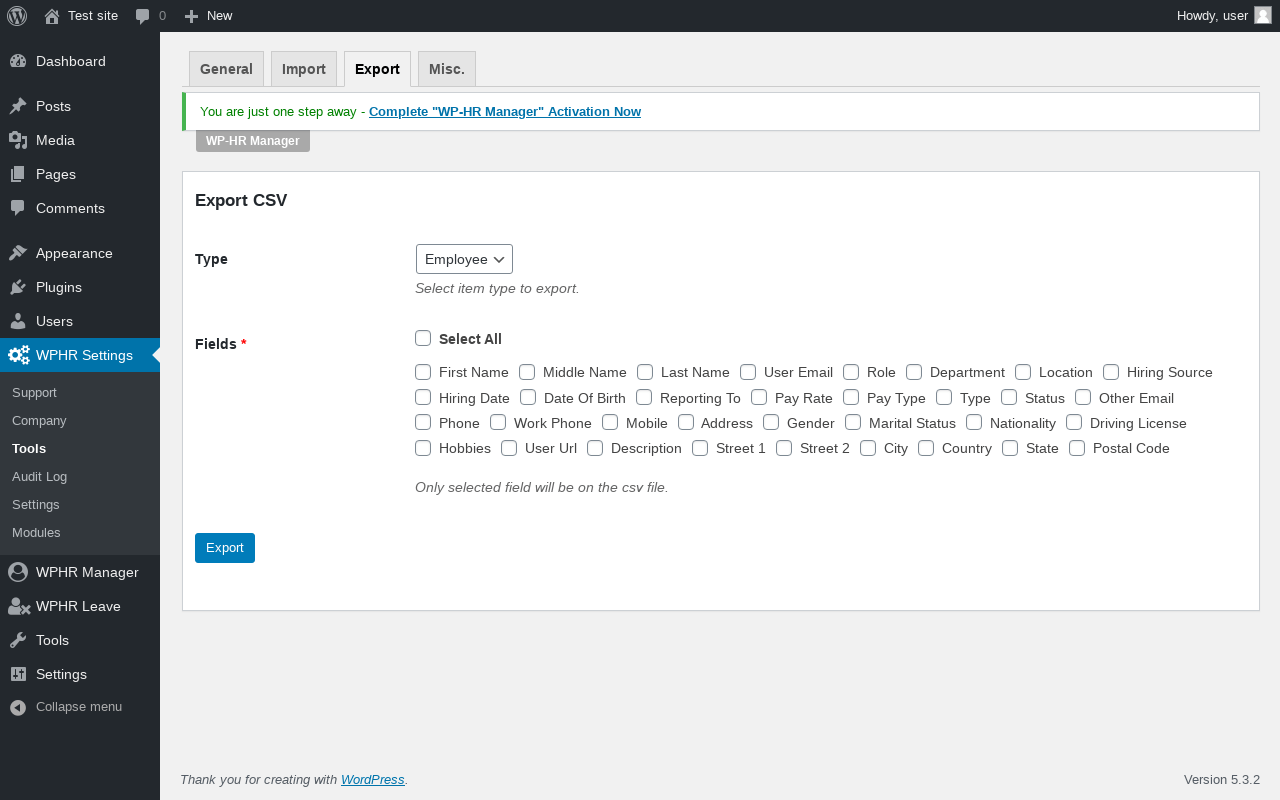Open the Dashboard gauge icon
This screenshot has height=800, width=1280.
pos(18,61)
